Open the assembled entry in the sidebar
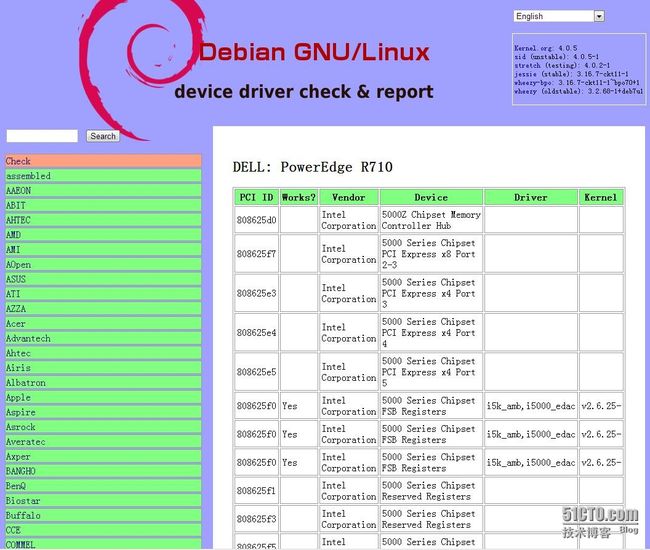This screenshot has width=650, height=550. [x=103, y=176]
